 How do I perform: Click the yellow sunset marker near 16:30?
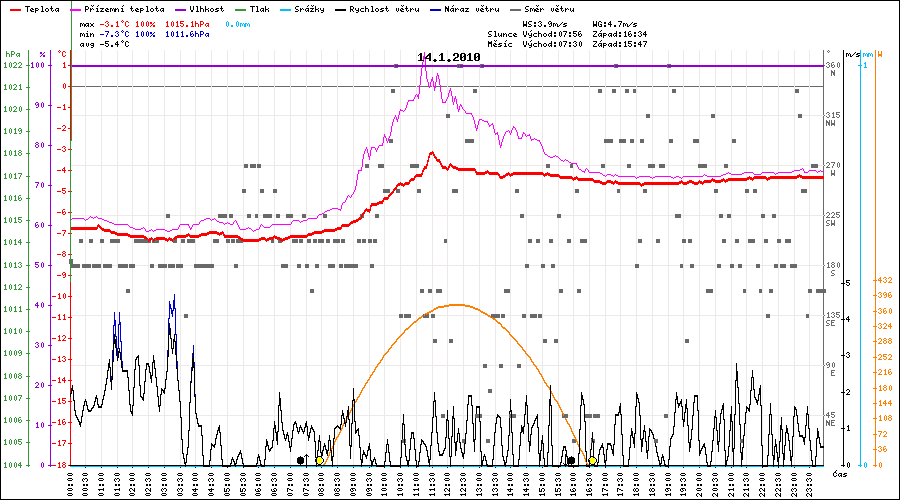pyautogui.click(x=592, y=461)
